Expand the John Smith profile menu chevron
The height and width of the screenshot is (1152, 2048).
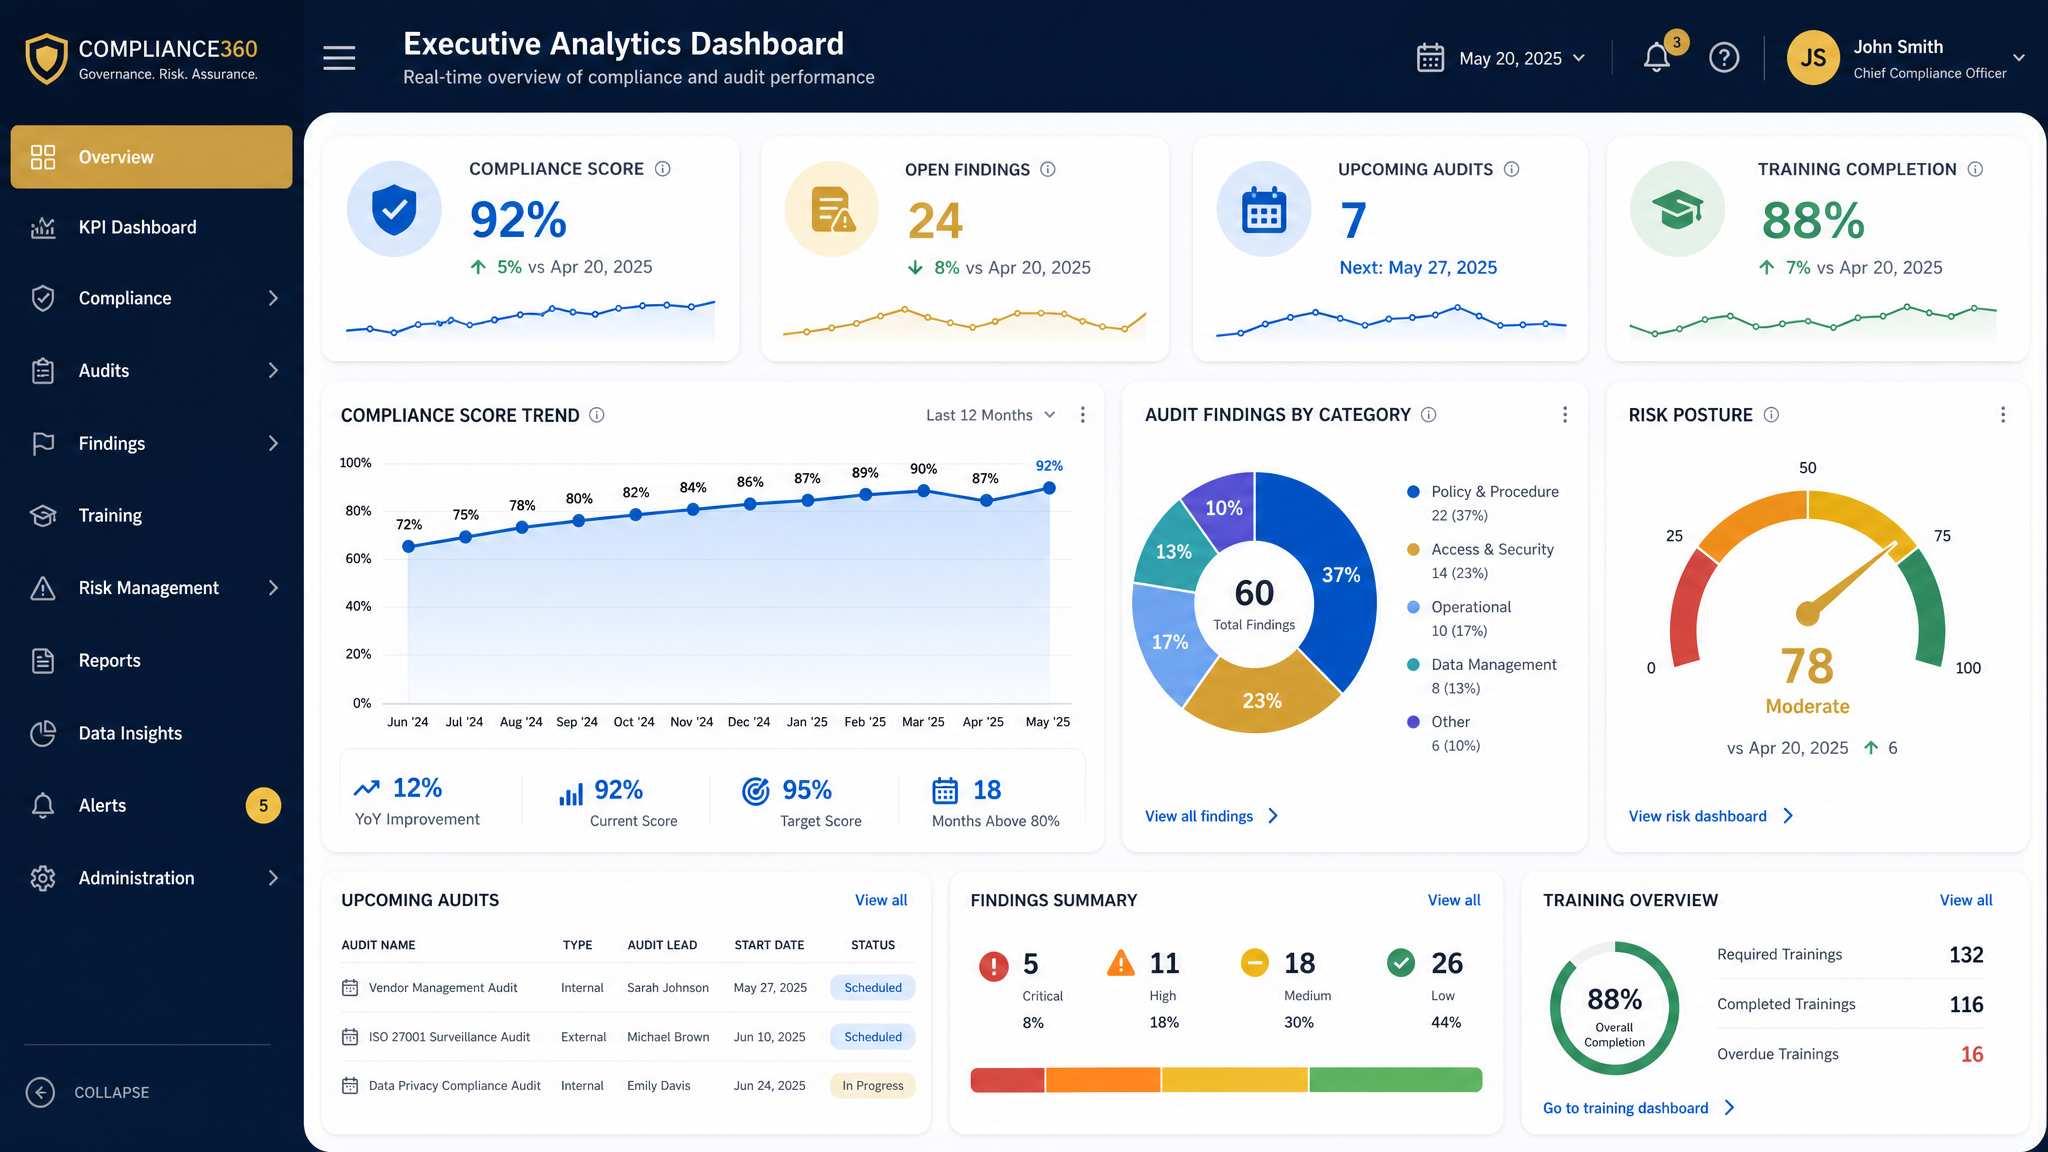[x=2019, y=58]
